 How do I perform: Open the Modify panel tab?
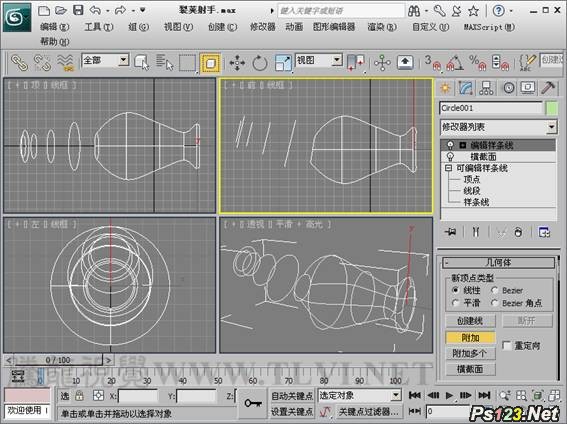(466, 88)
